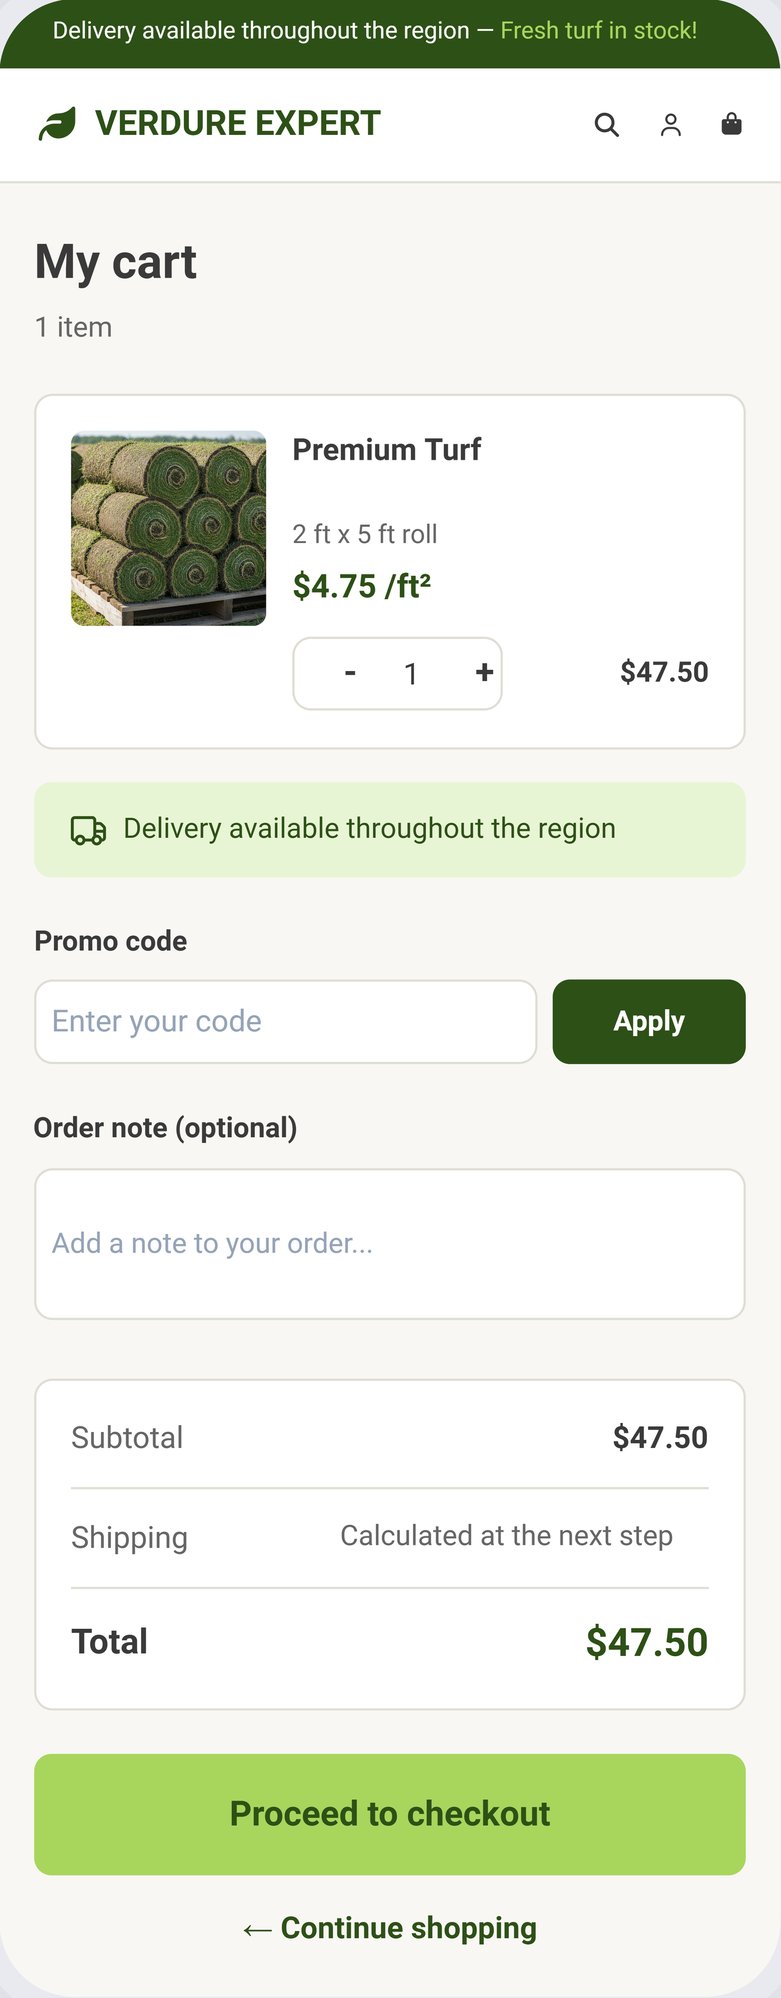Apply the promo code
The image size is (781, 1998).
tap(649, 1022)
